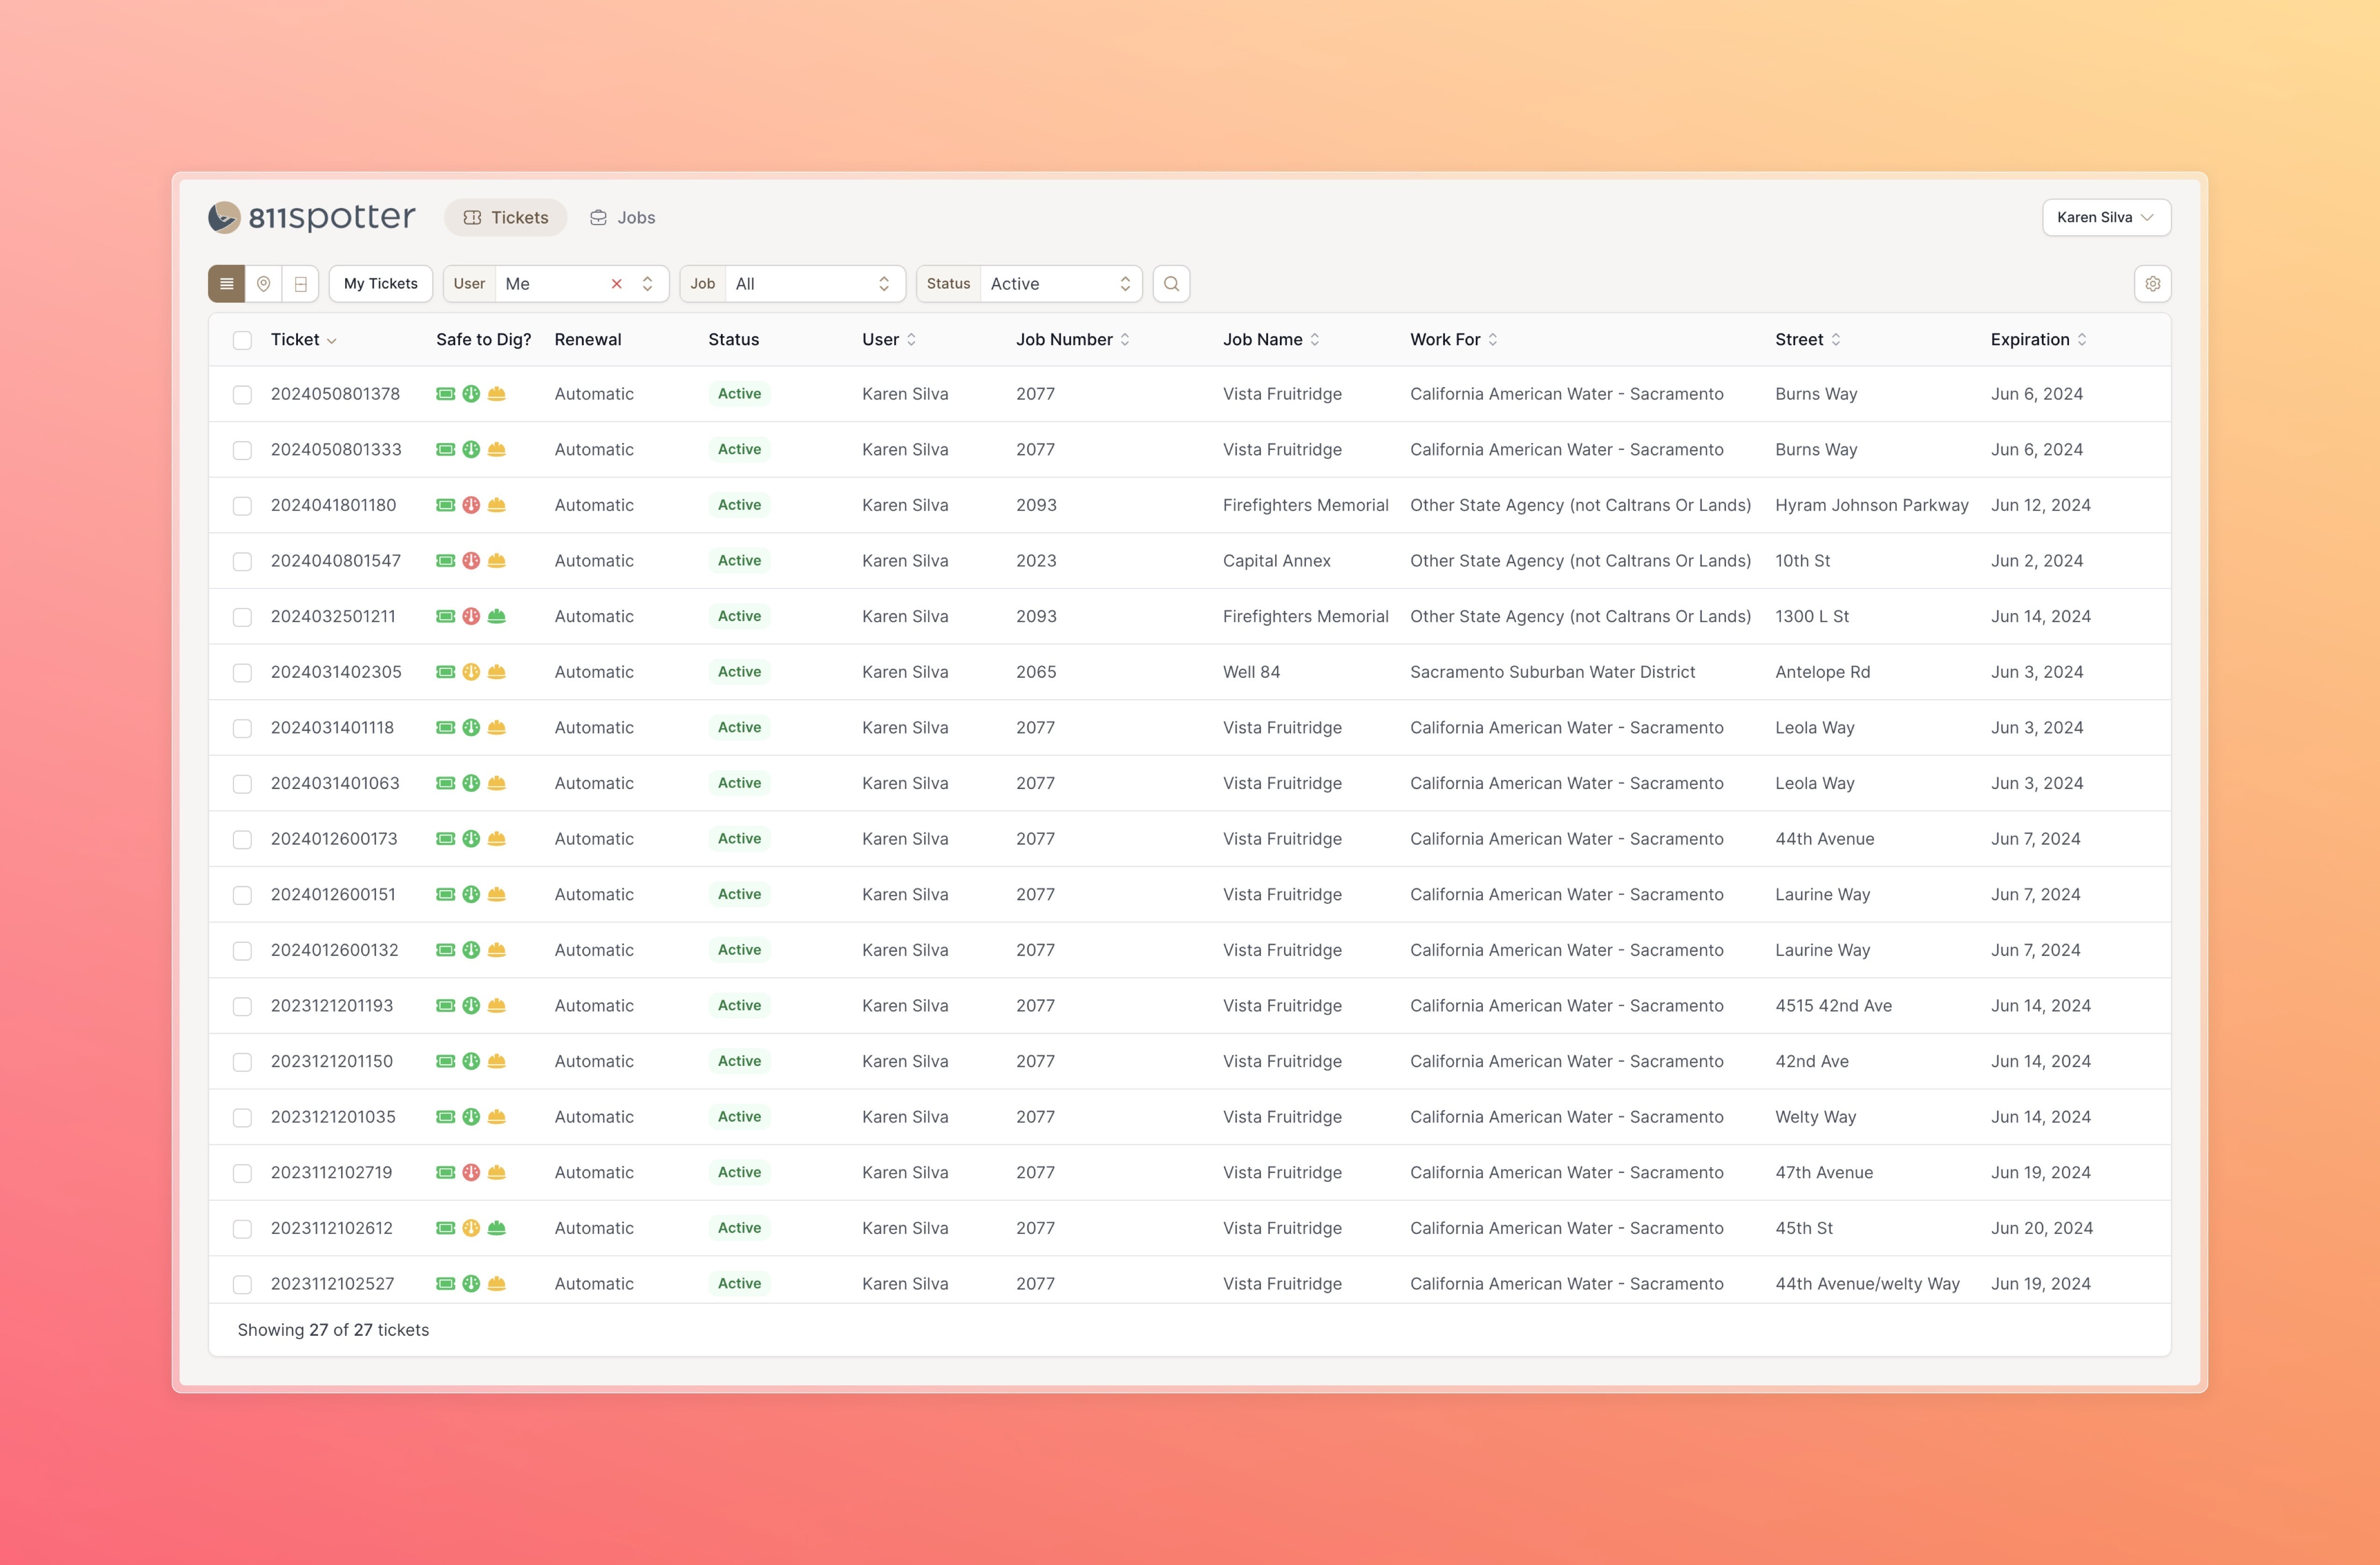
Task: Click the ticket stub icon for ticket 2024050801378
Action: coord(445,394)
